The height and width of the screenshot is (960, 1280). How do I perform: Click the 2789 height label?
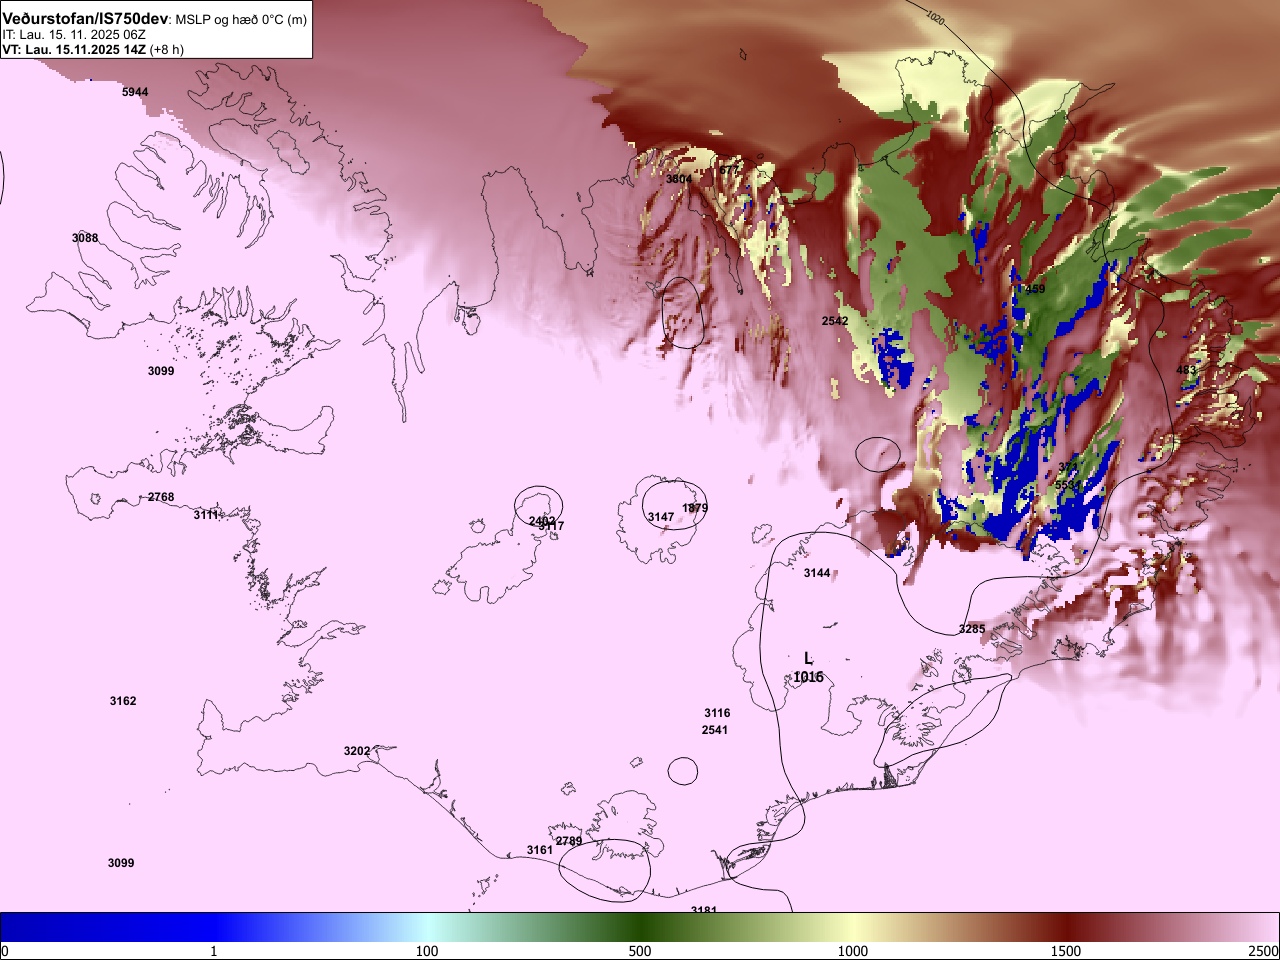click(x=569, y=841)
